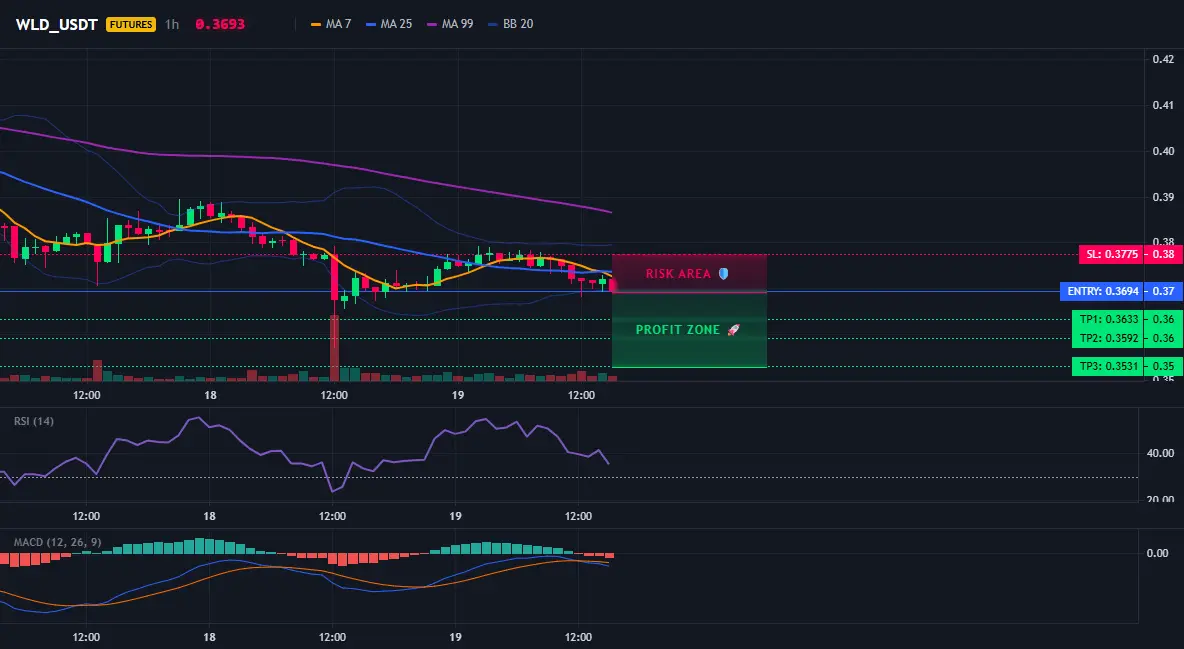Click the blue MA 25 color dash

[371, 24]
